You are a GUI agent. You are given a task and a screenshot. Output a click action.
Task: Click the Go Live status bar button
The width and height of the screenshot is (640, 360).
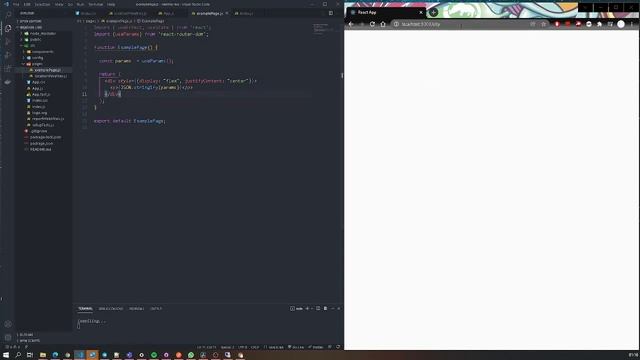(x=296, y=347)
